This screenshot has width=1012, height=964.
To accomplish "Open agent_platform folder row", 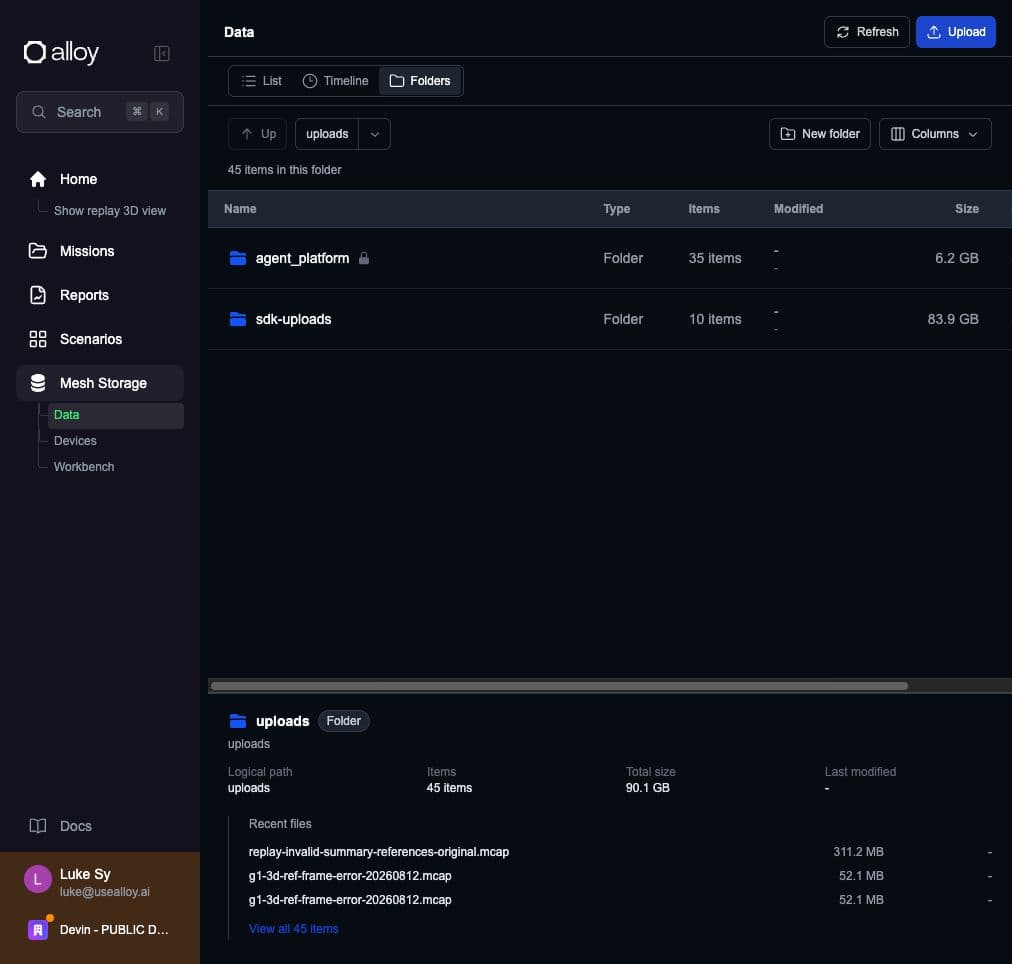I will click(609, 258).
